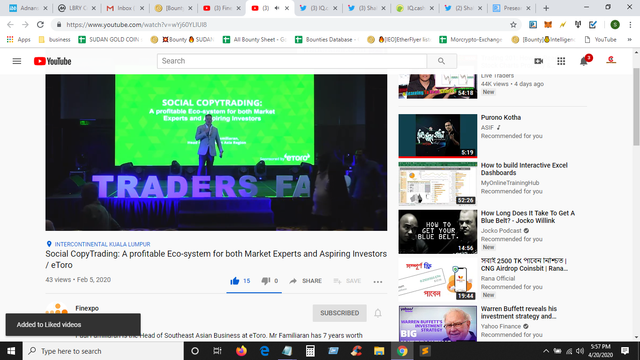Open the Warren Buffett investment strategy video
640x360 pixels.
[x=519, y=312]
